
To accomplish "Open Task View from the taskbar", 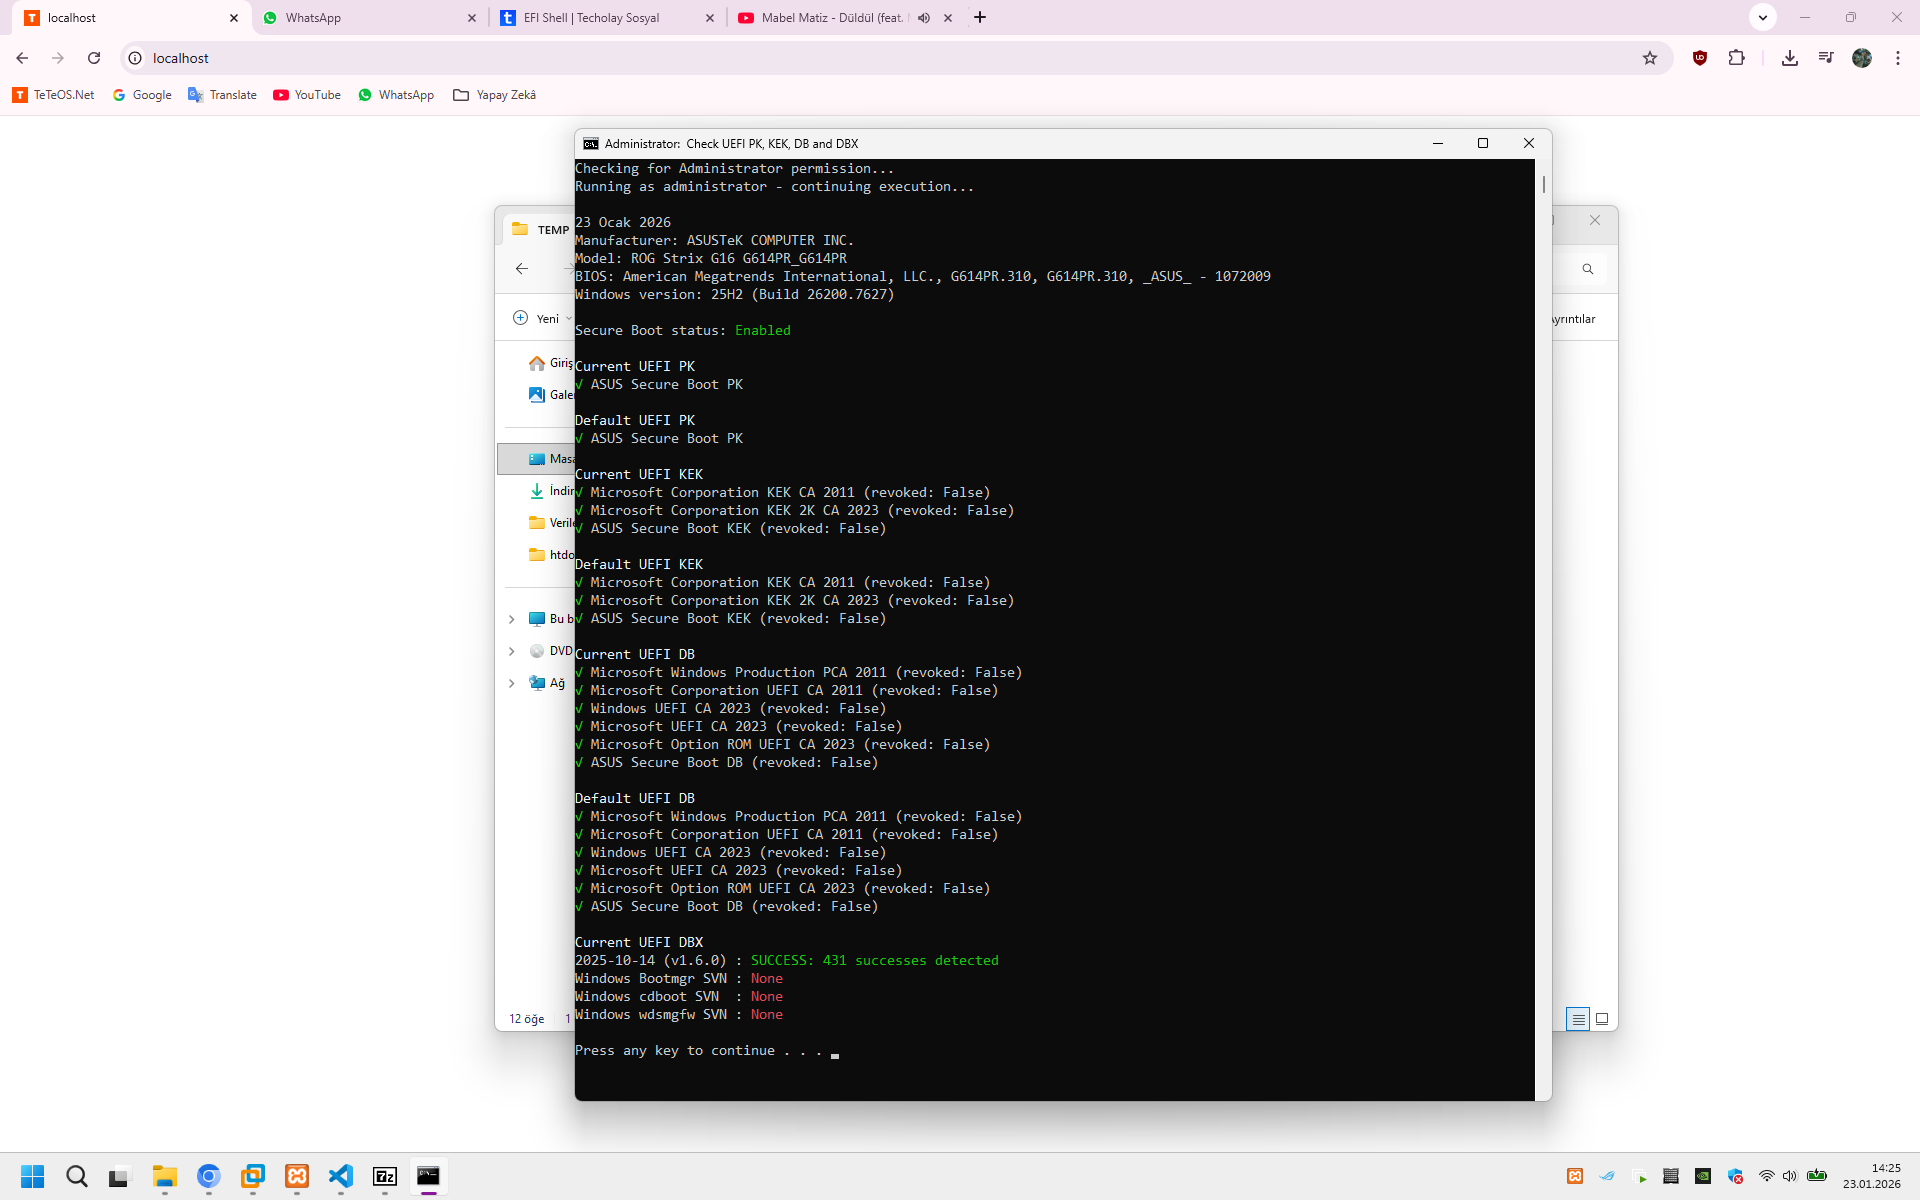I will click(x=120, y=1176).
